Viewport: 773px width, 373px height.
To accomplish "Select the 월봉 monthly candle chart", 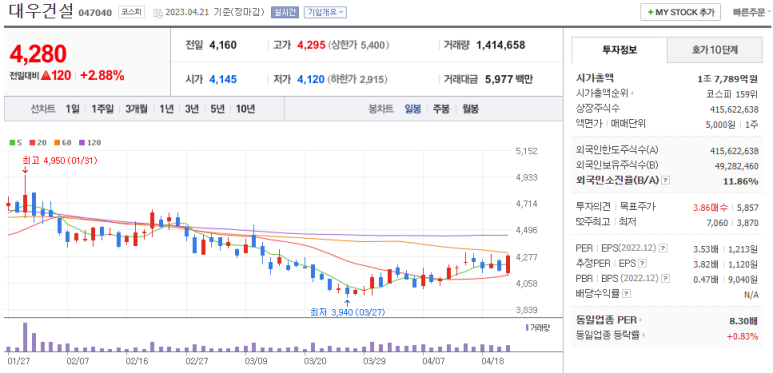I will 470,109.
